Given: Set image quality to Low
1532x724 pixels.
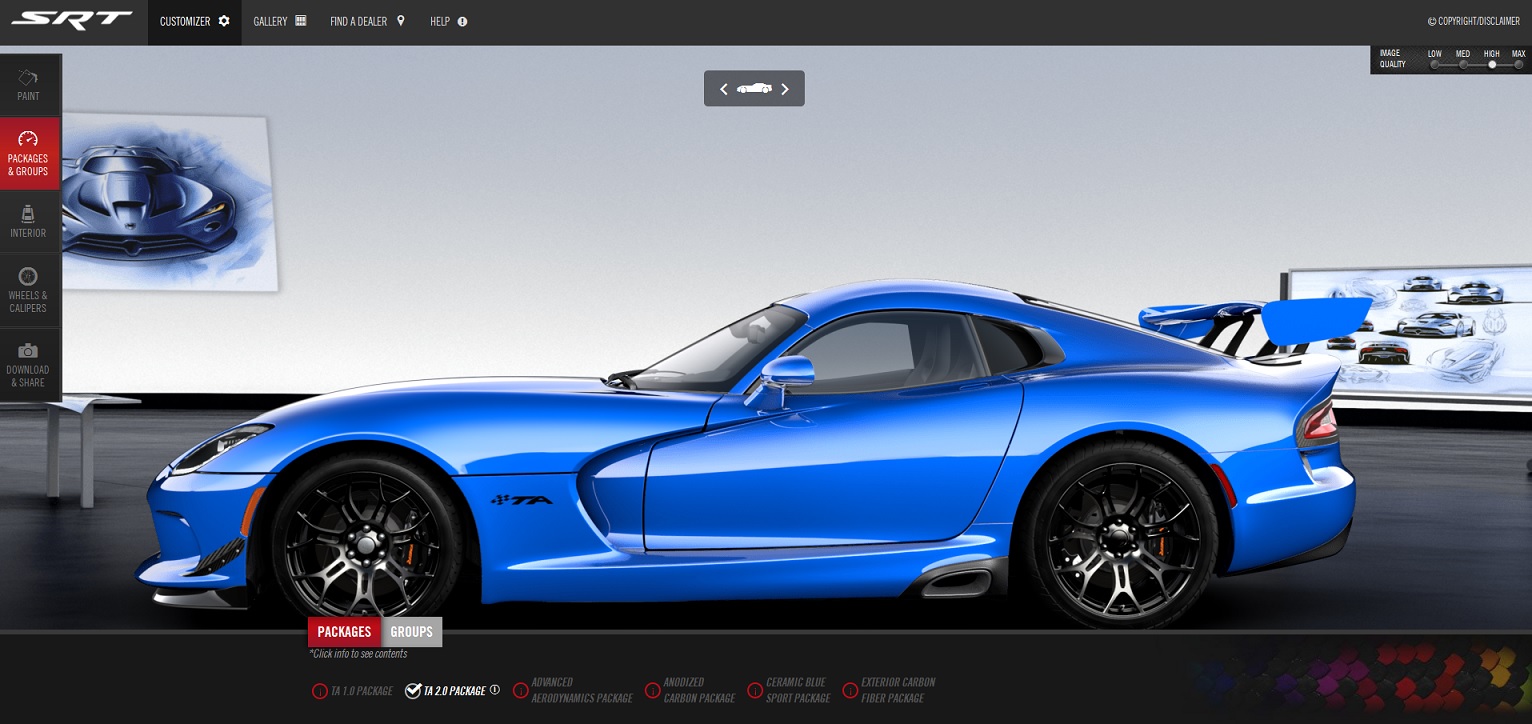Looking at the screenshot, I should point(1435,65).
